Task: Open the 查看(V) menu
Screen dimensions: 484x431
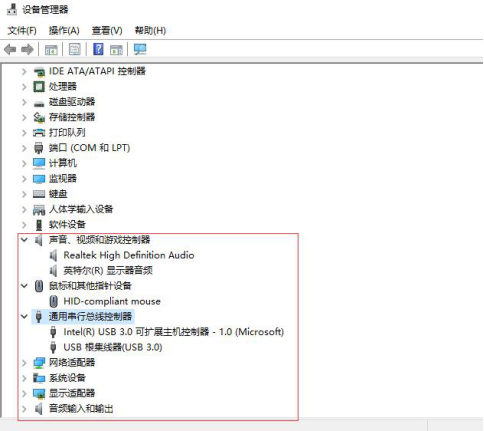Action: [x=107, y=31]
